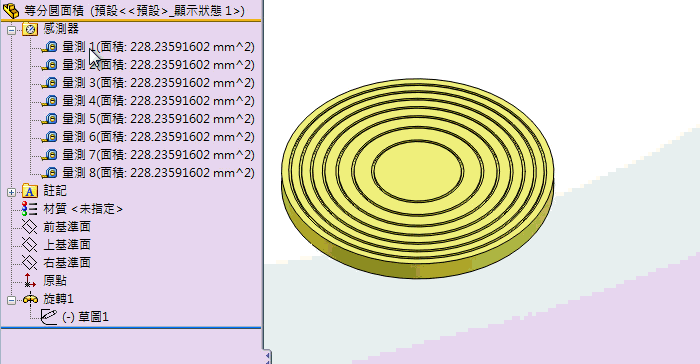The image size is (700, 364).
Task: Click the sensor icon for 量測 3
Action: tap(50, 83)
